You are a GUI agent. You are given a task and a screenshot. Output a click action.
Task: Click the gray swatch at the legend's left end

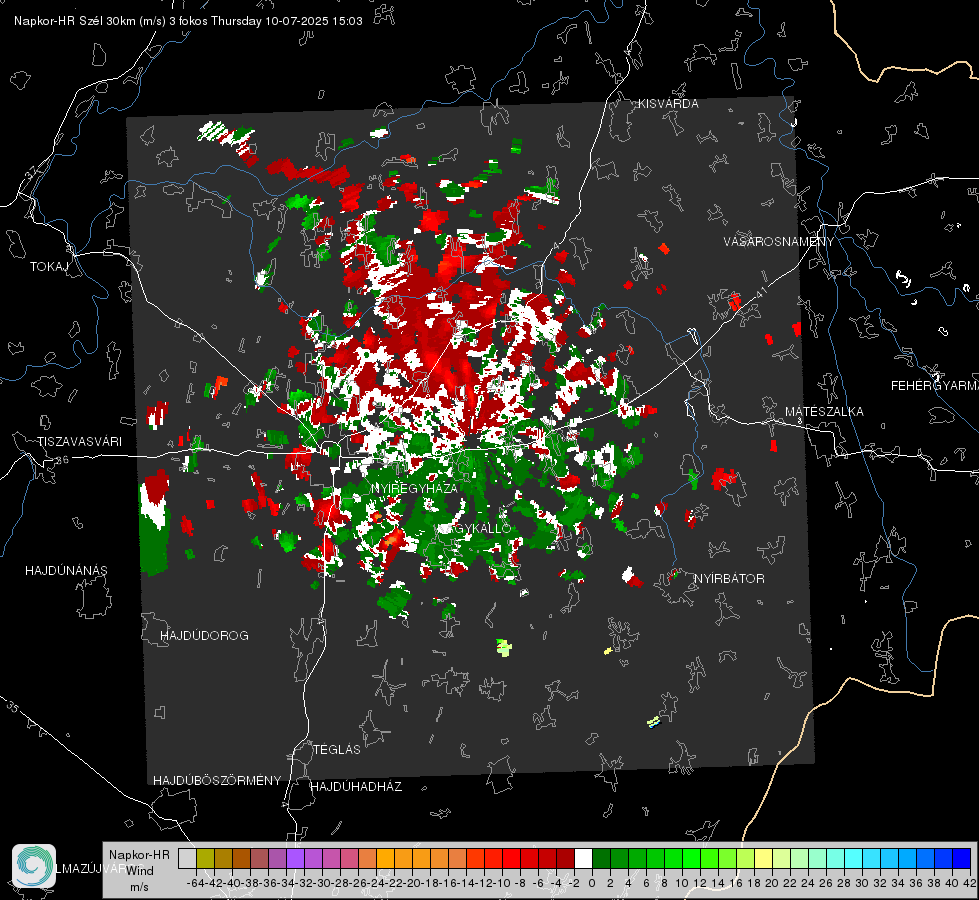[187, 858]
